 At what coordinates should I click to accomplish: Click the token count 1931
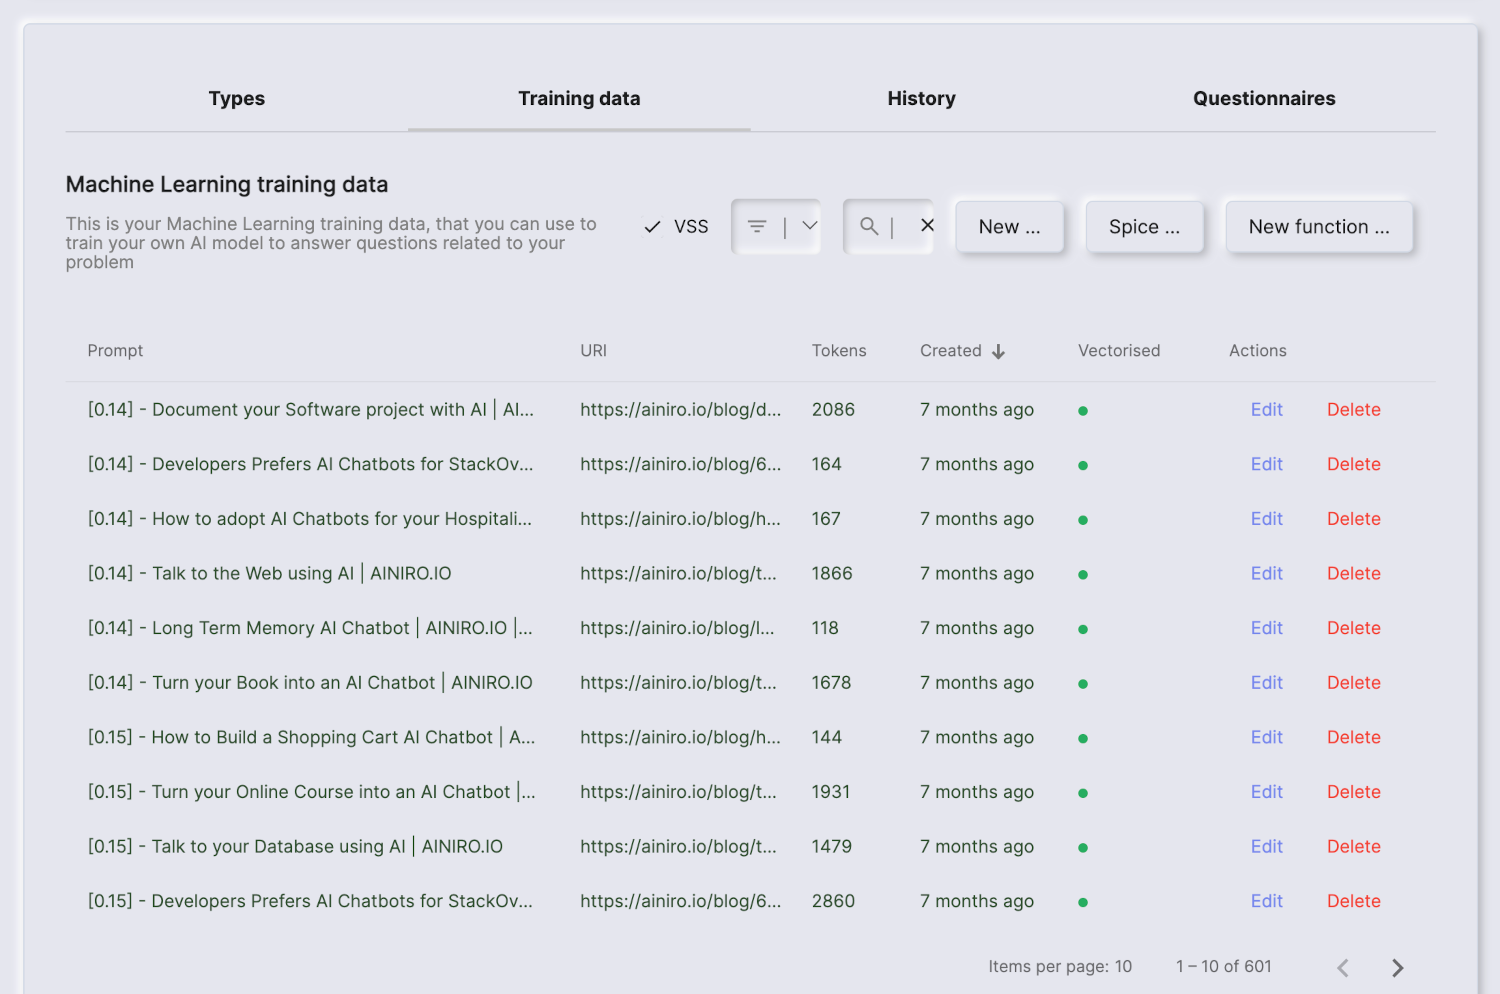(x=831, y=792)
